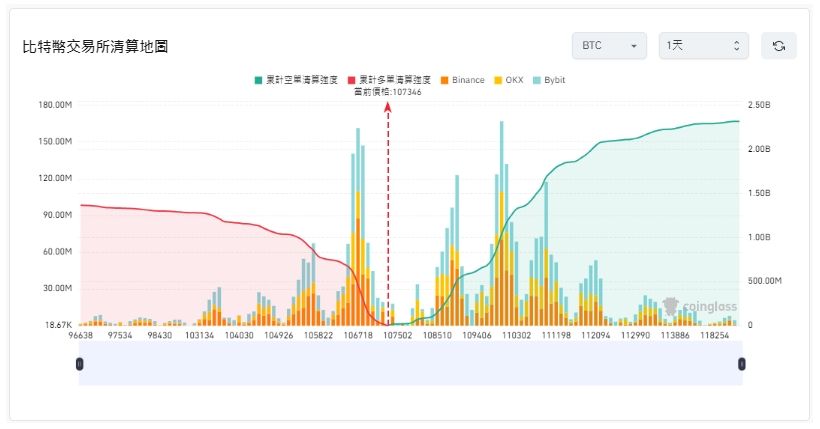Viewport: 820px width, 429px height.
Task: Open the 1天 time range selector
Action: pyautogui.click(x=703, y=46)
